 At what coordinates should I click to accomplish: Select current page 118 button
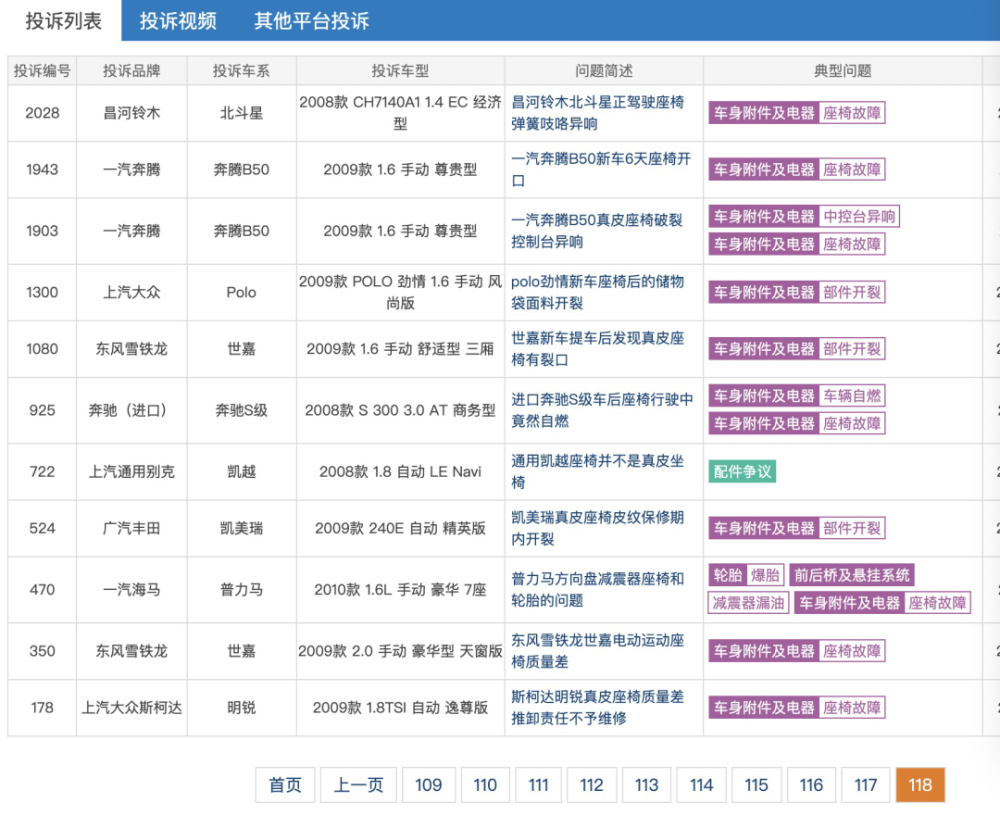920,785
